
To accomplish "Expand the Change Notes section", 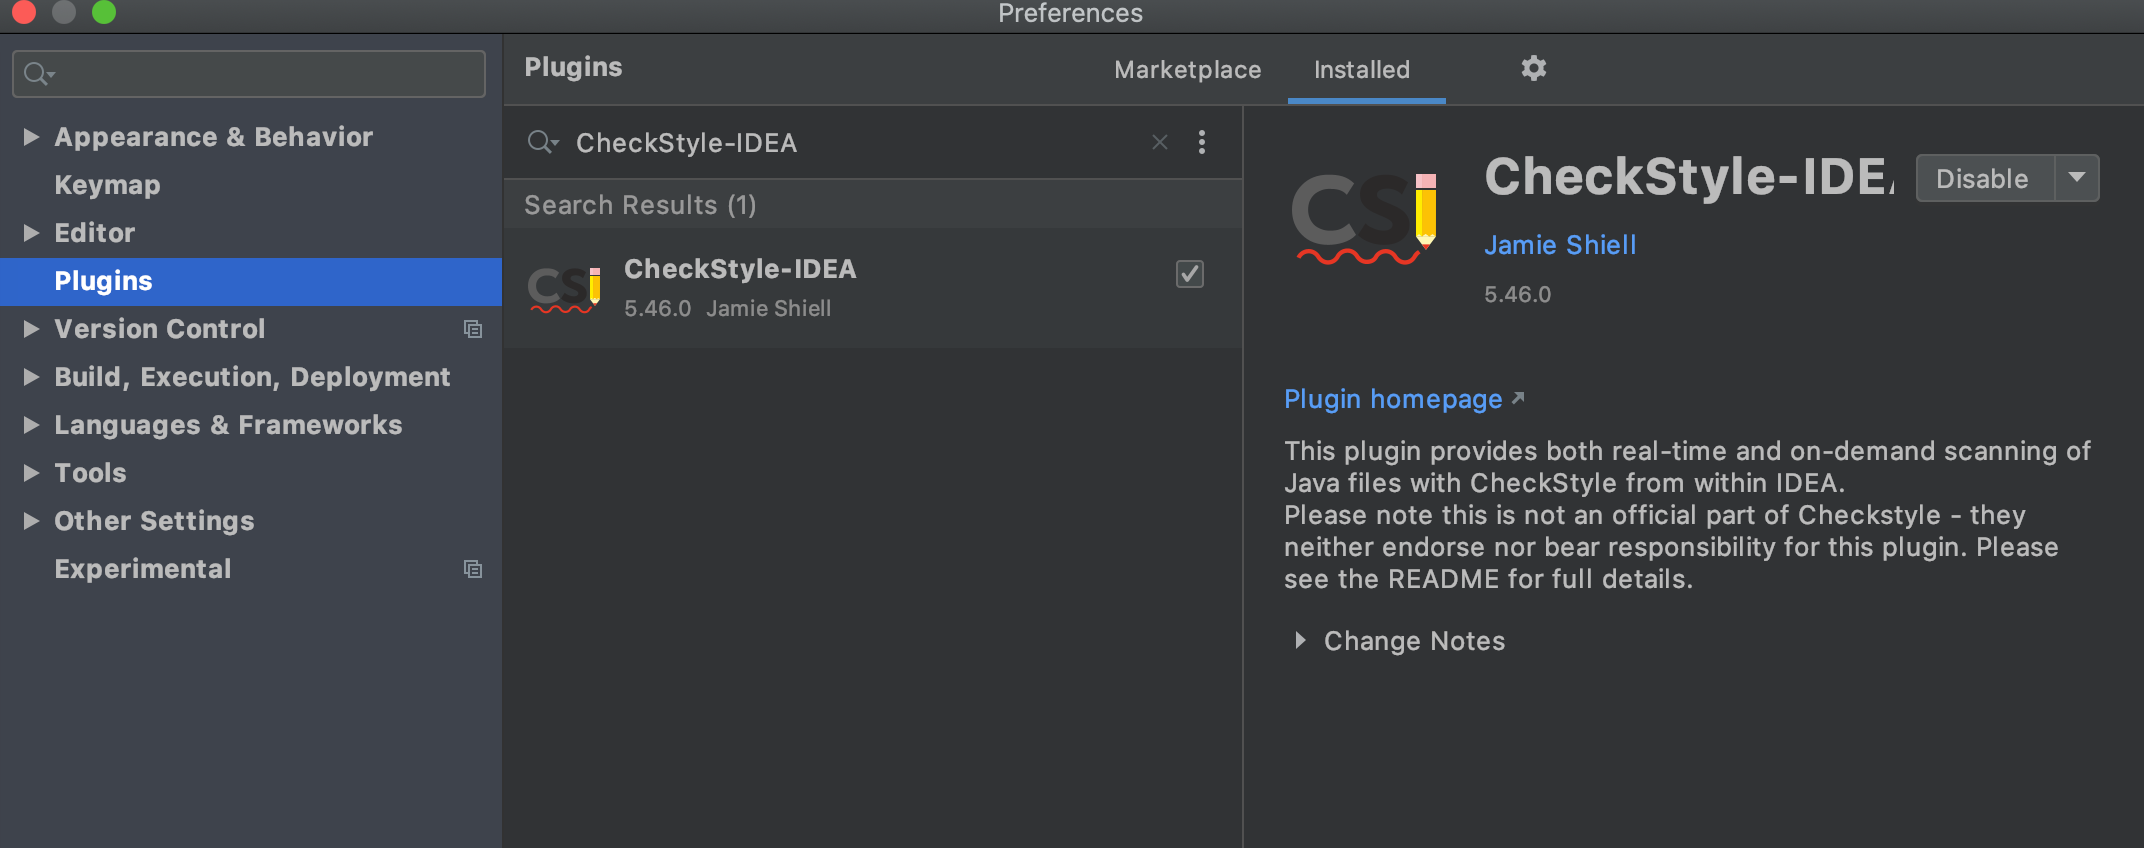I will pyautogui.click(x=1300, y=640).
